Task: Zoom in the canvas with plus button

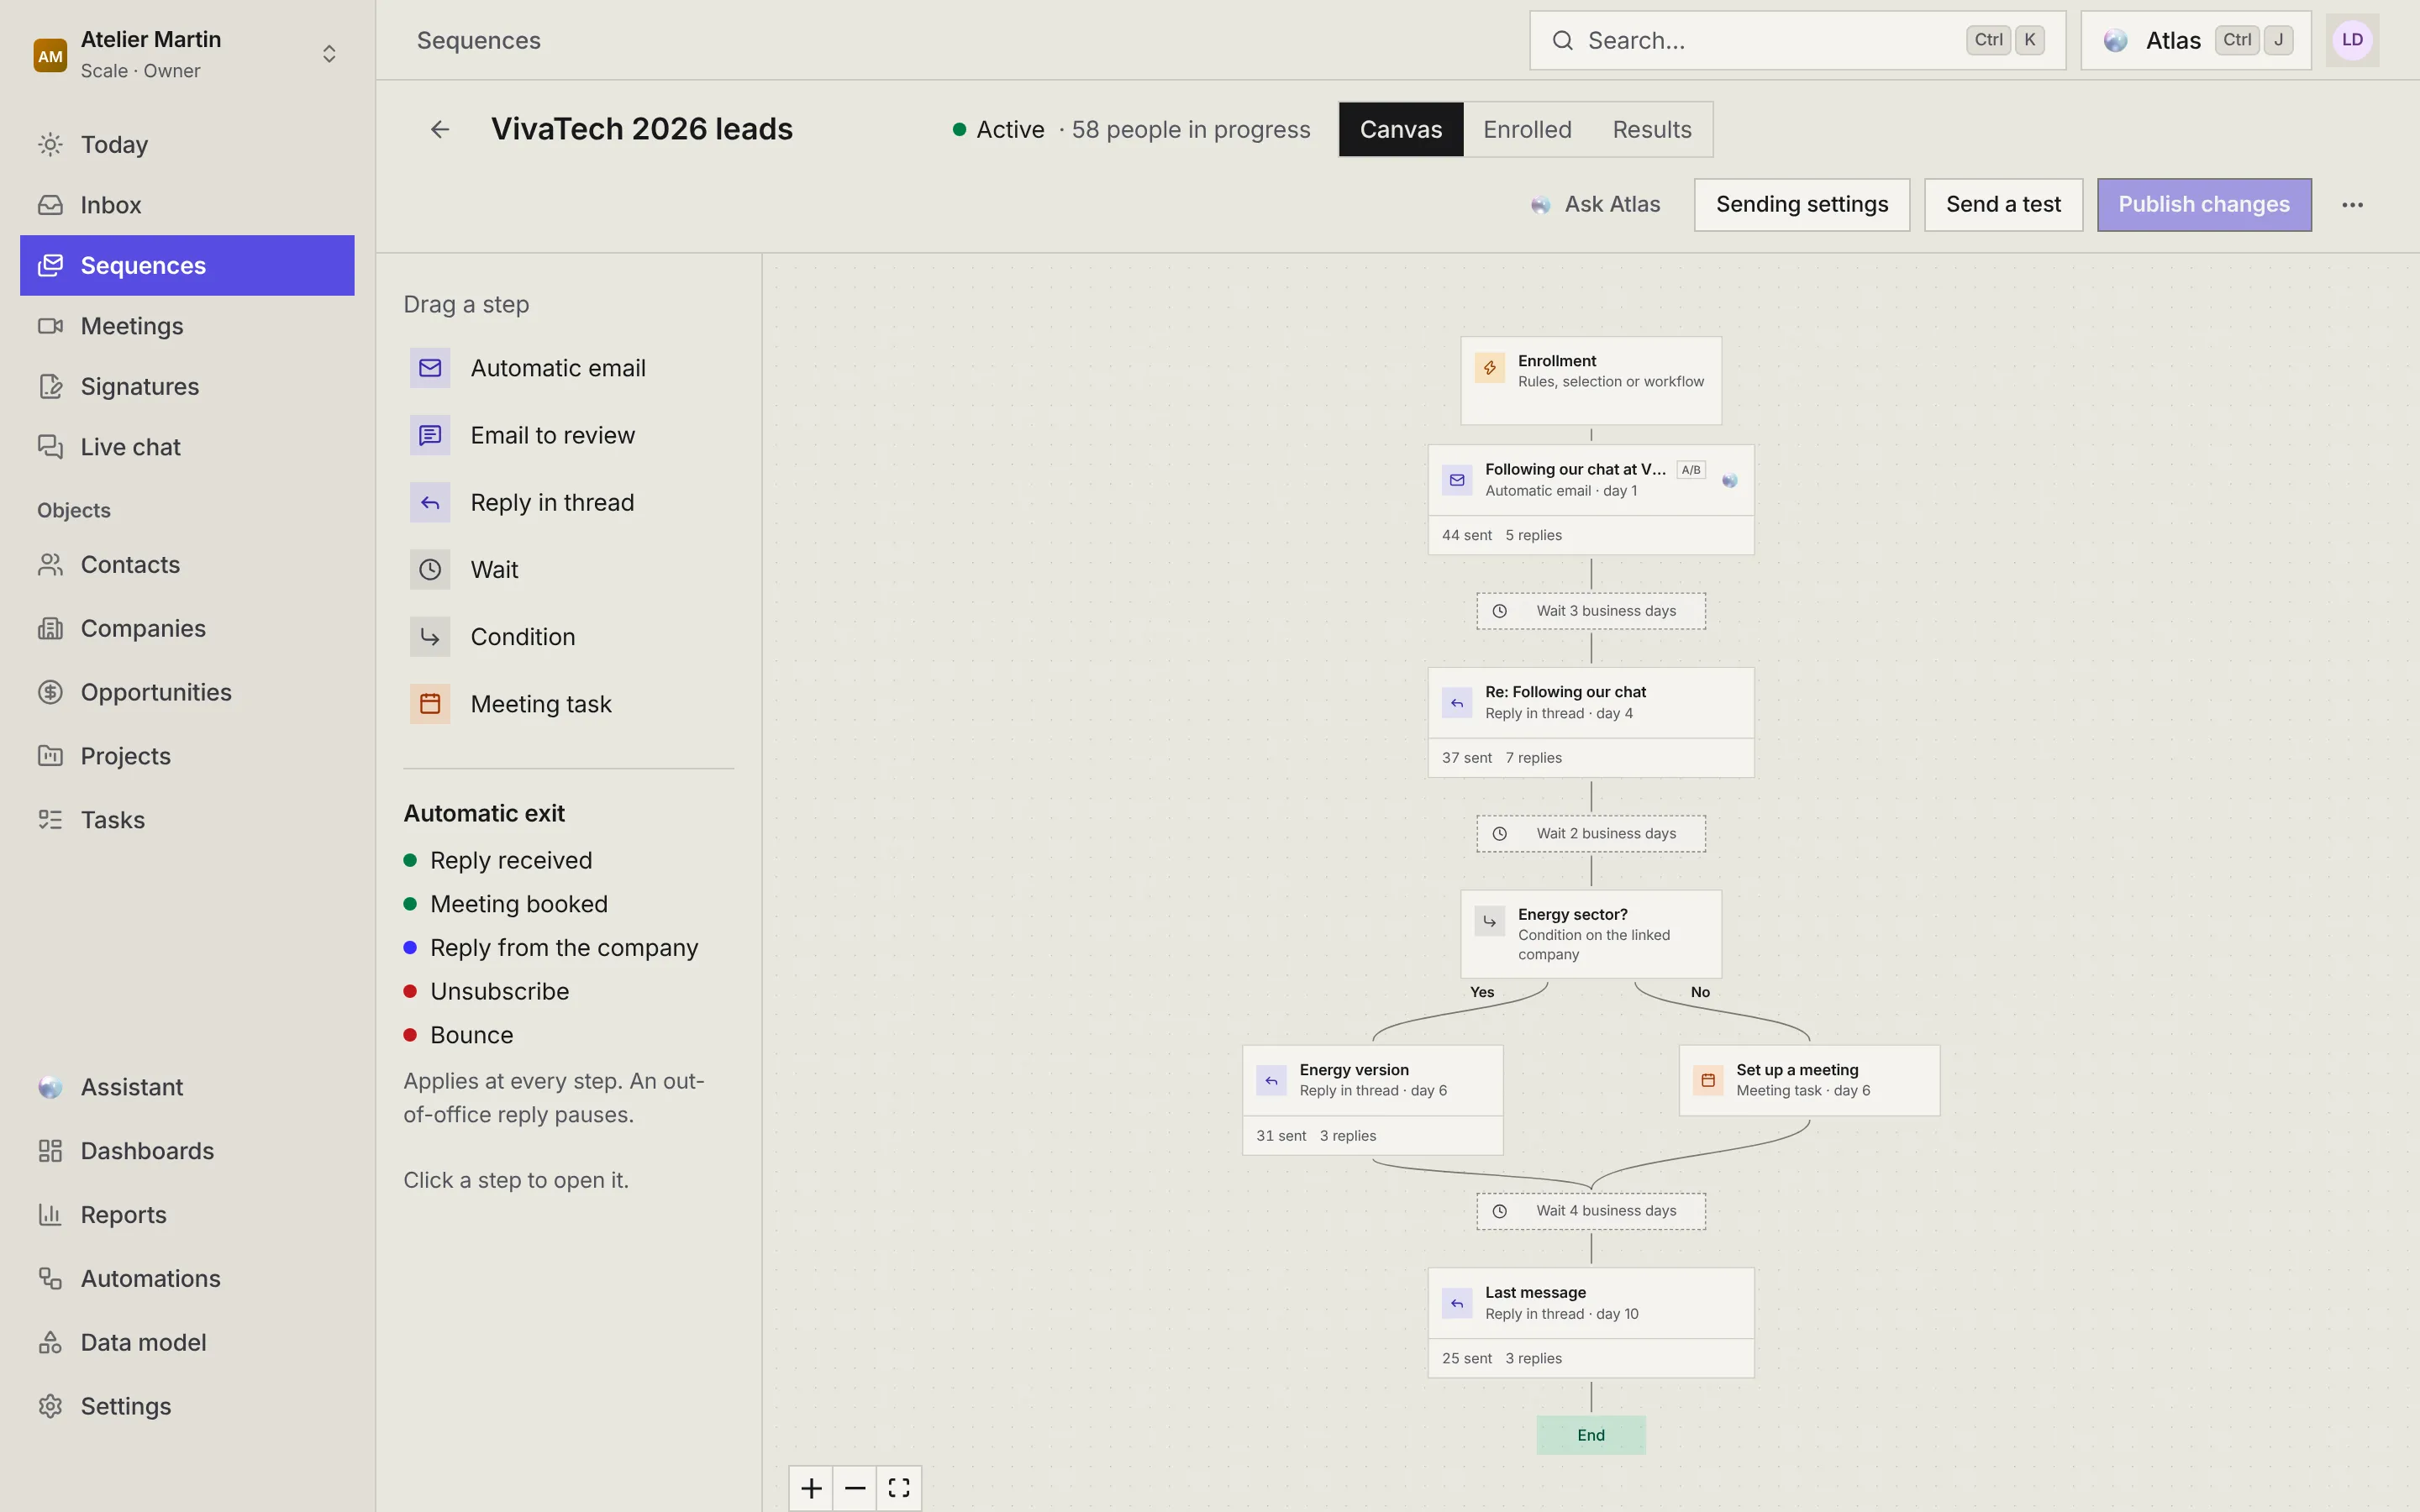Action: coord(811,1488)
